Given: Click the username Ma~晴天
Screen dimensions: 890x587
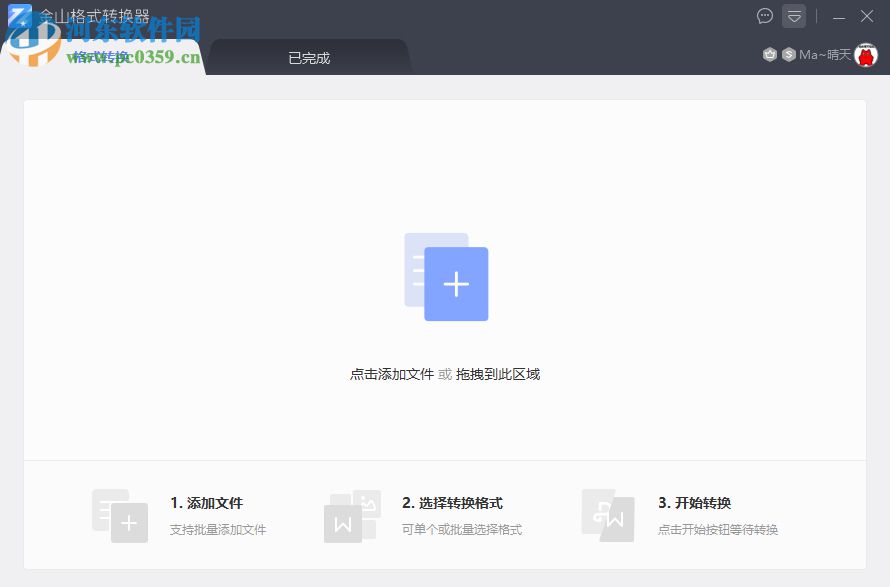Looking at the screenshot, I should click(x=825, y=54).
